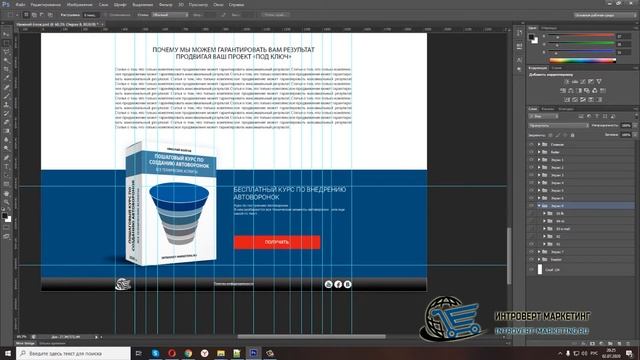Open the Фильтр menu
640x360 pixels.
(x=165, y=4)
